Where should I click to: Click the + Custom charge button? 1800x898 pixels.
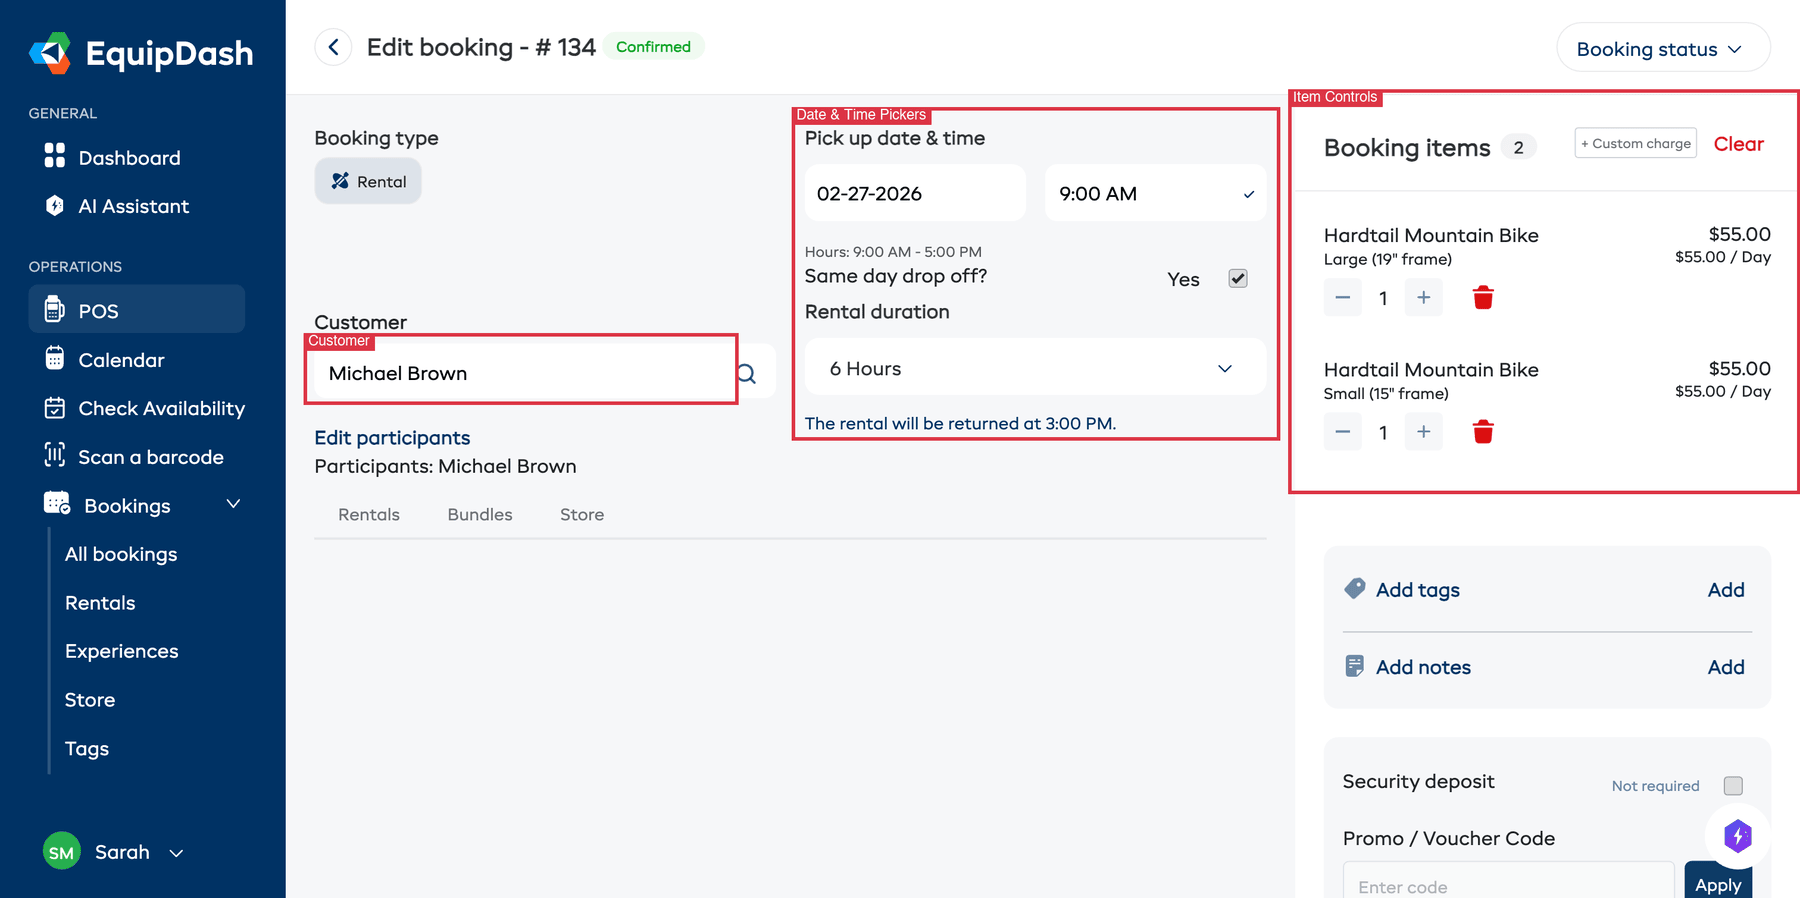[x=1636, y=143]
